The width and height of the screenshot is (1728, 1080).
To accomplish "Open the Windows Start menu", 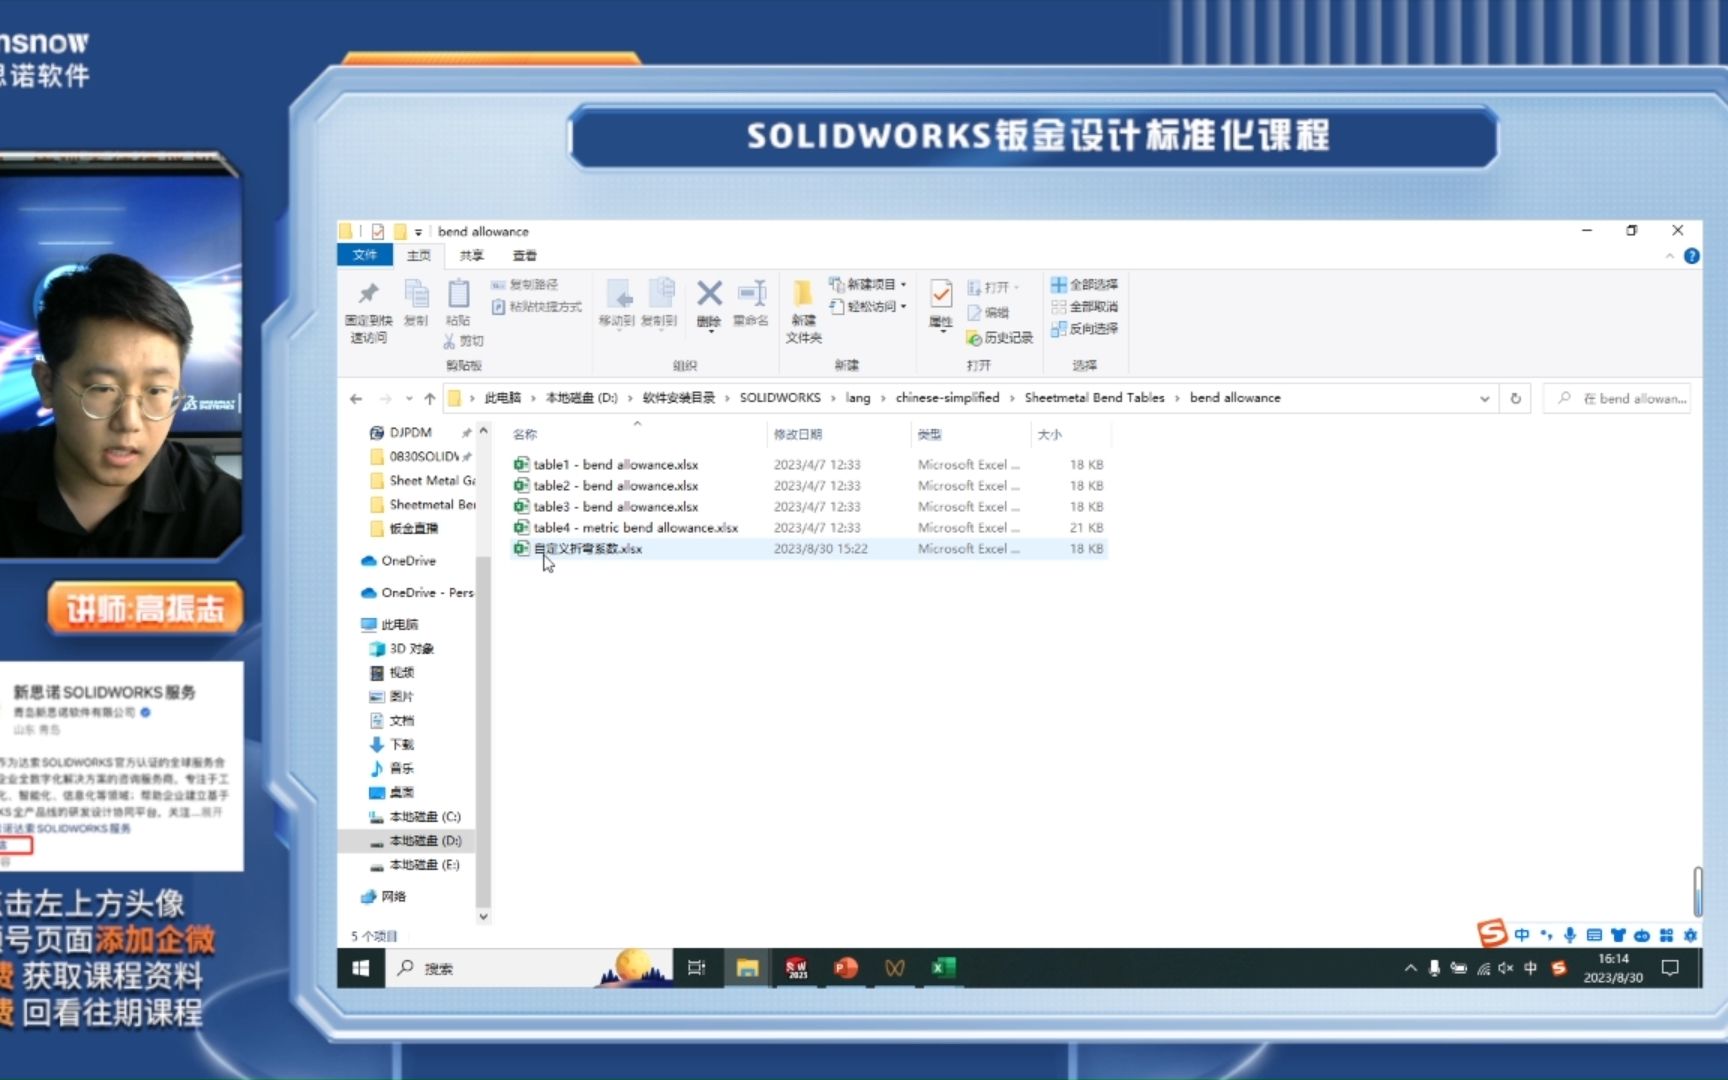I will pos(361,968).
